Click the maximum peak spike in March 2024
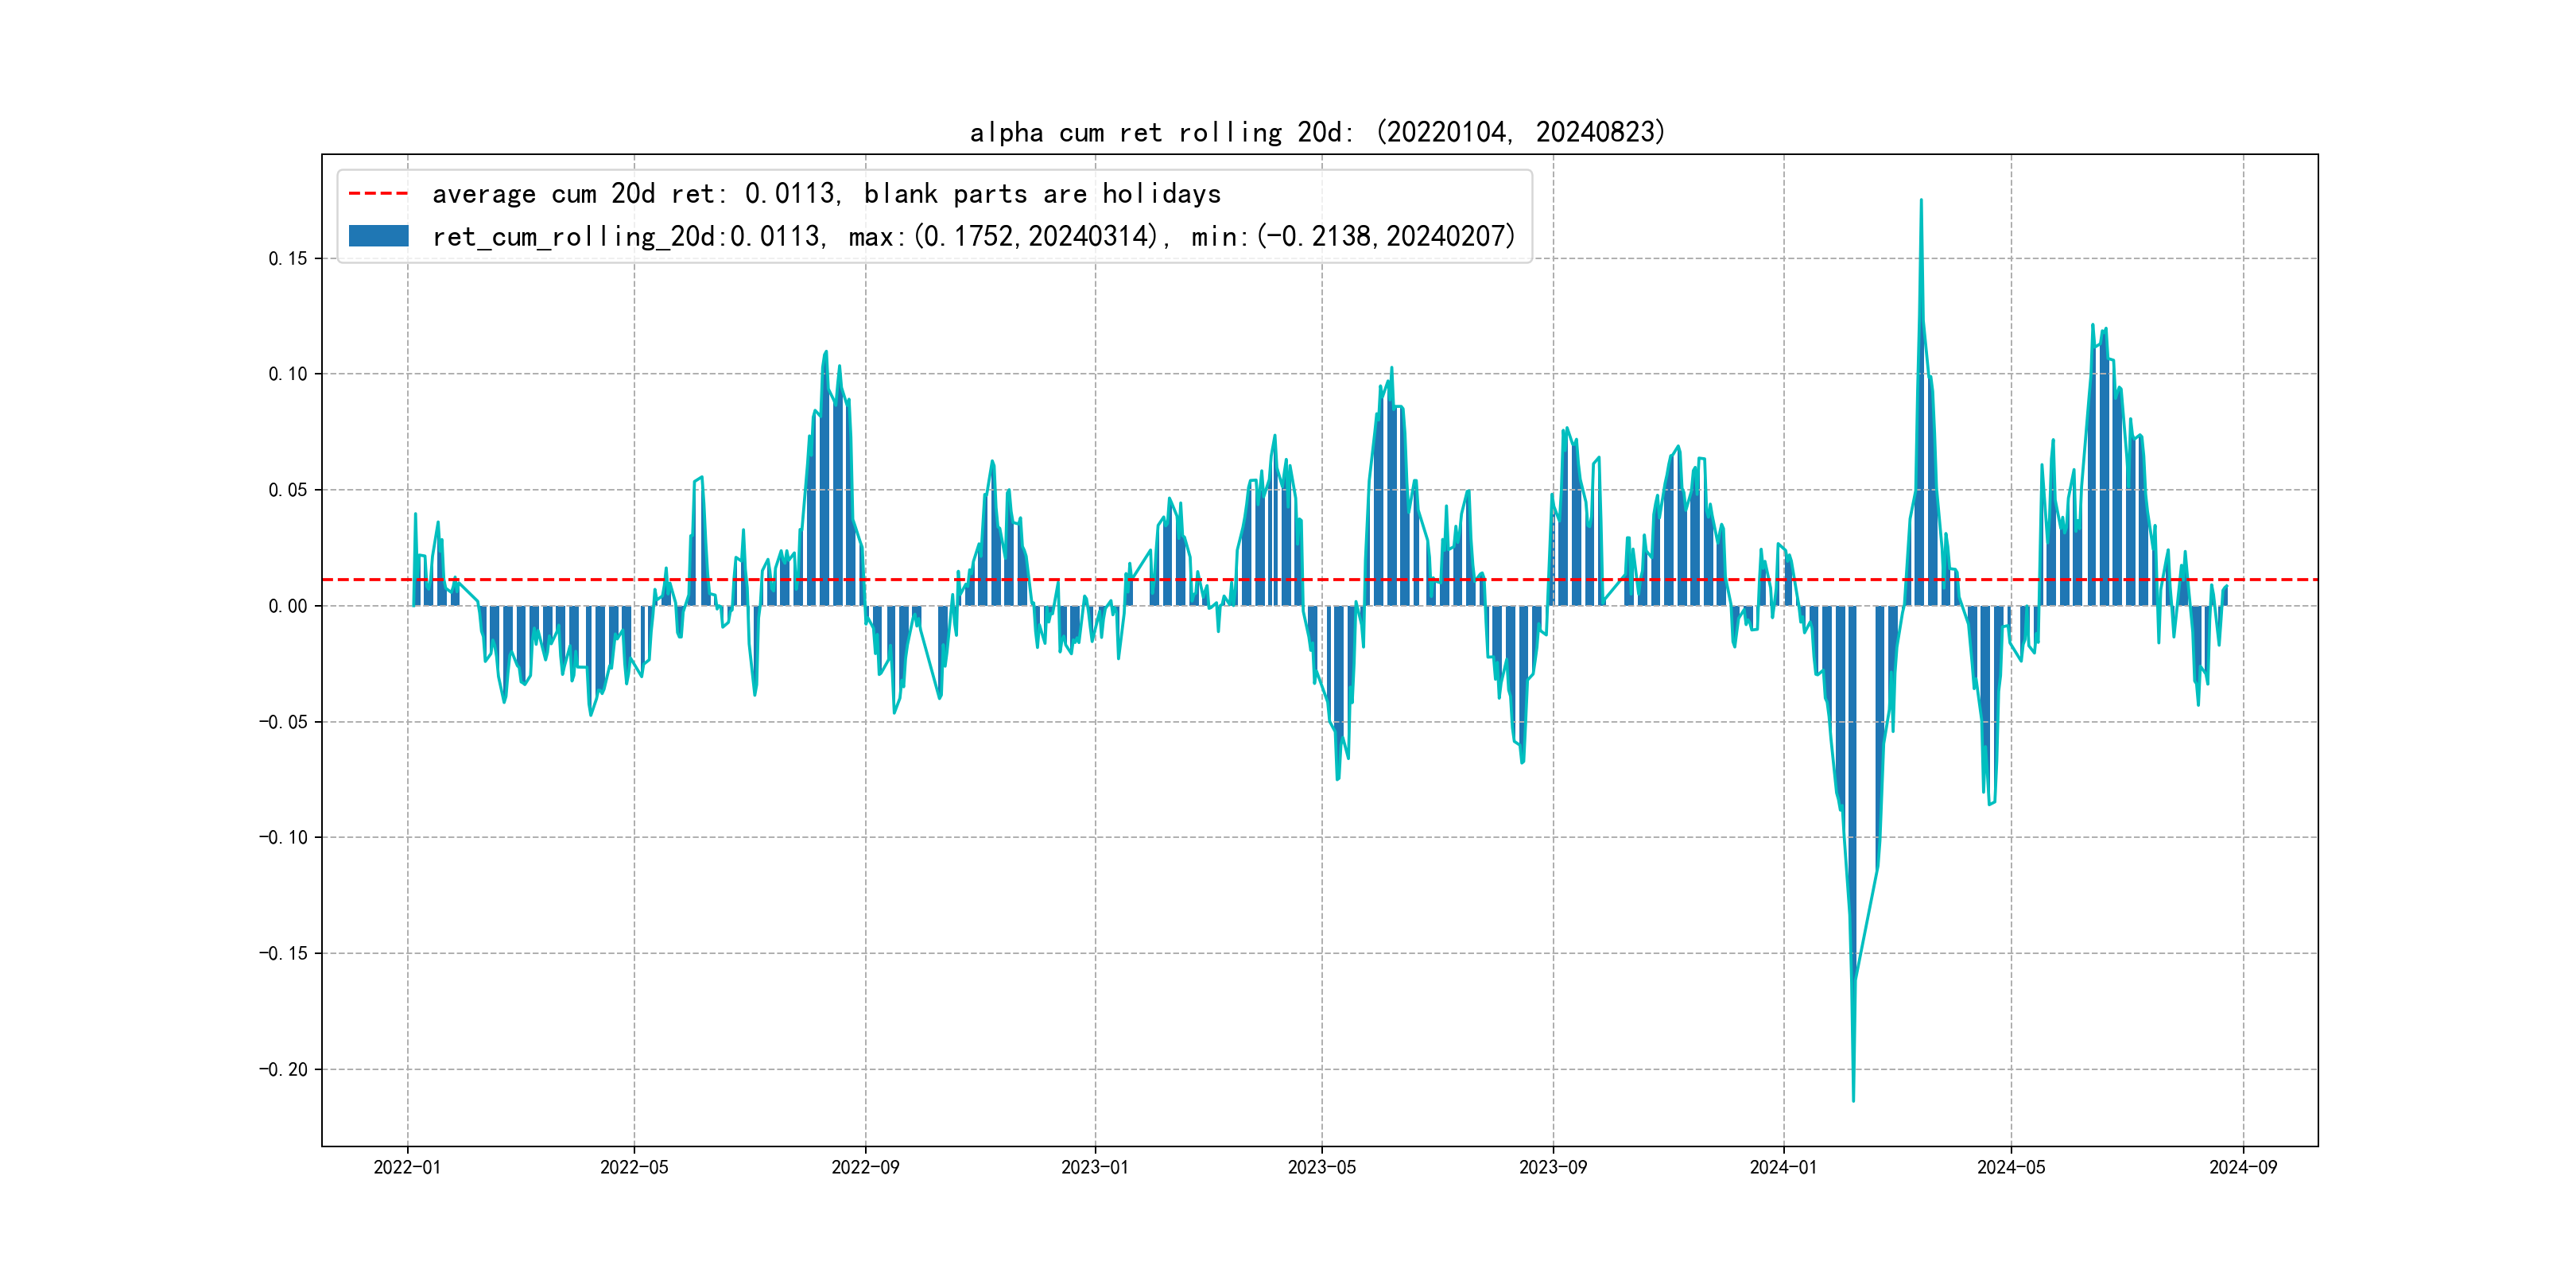2576x1288 pixels. point(1921,205)
